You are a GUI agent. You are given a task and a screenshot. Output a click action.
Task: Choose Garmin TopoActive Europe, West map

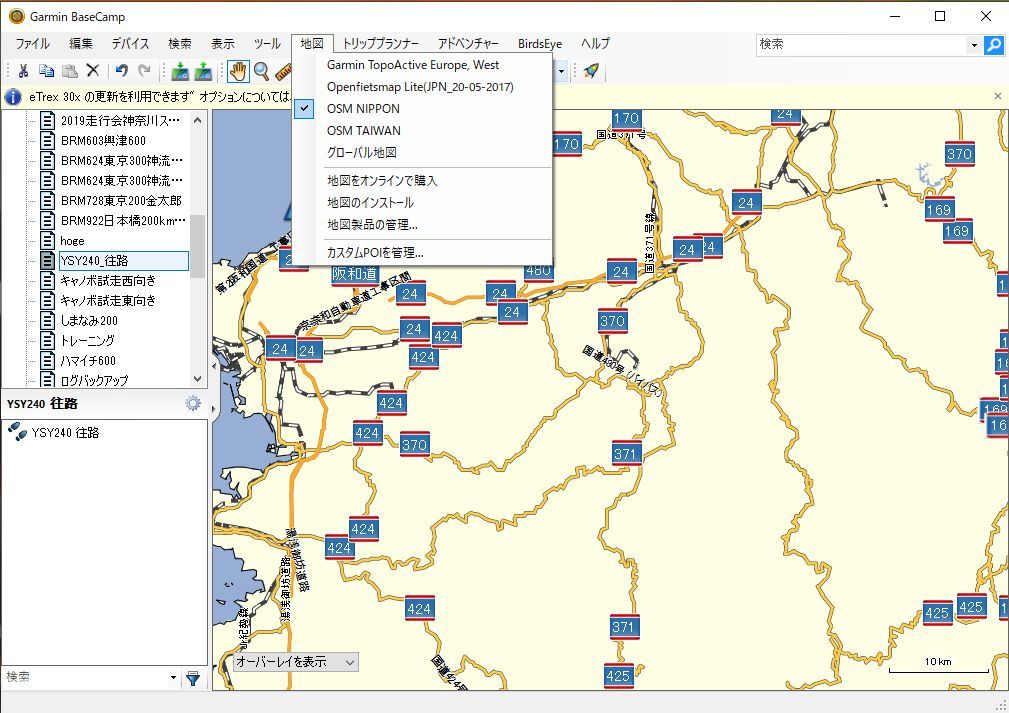click(x=413, y=65)
